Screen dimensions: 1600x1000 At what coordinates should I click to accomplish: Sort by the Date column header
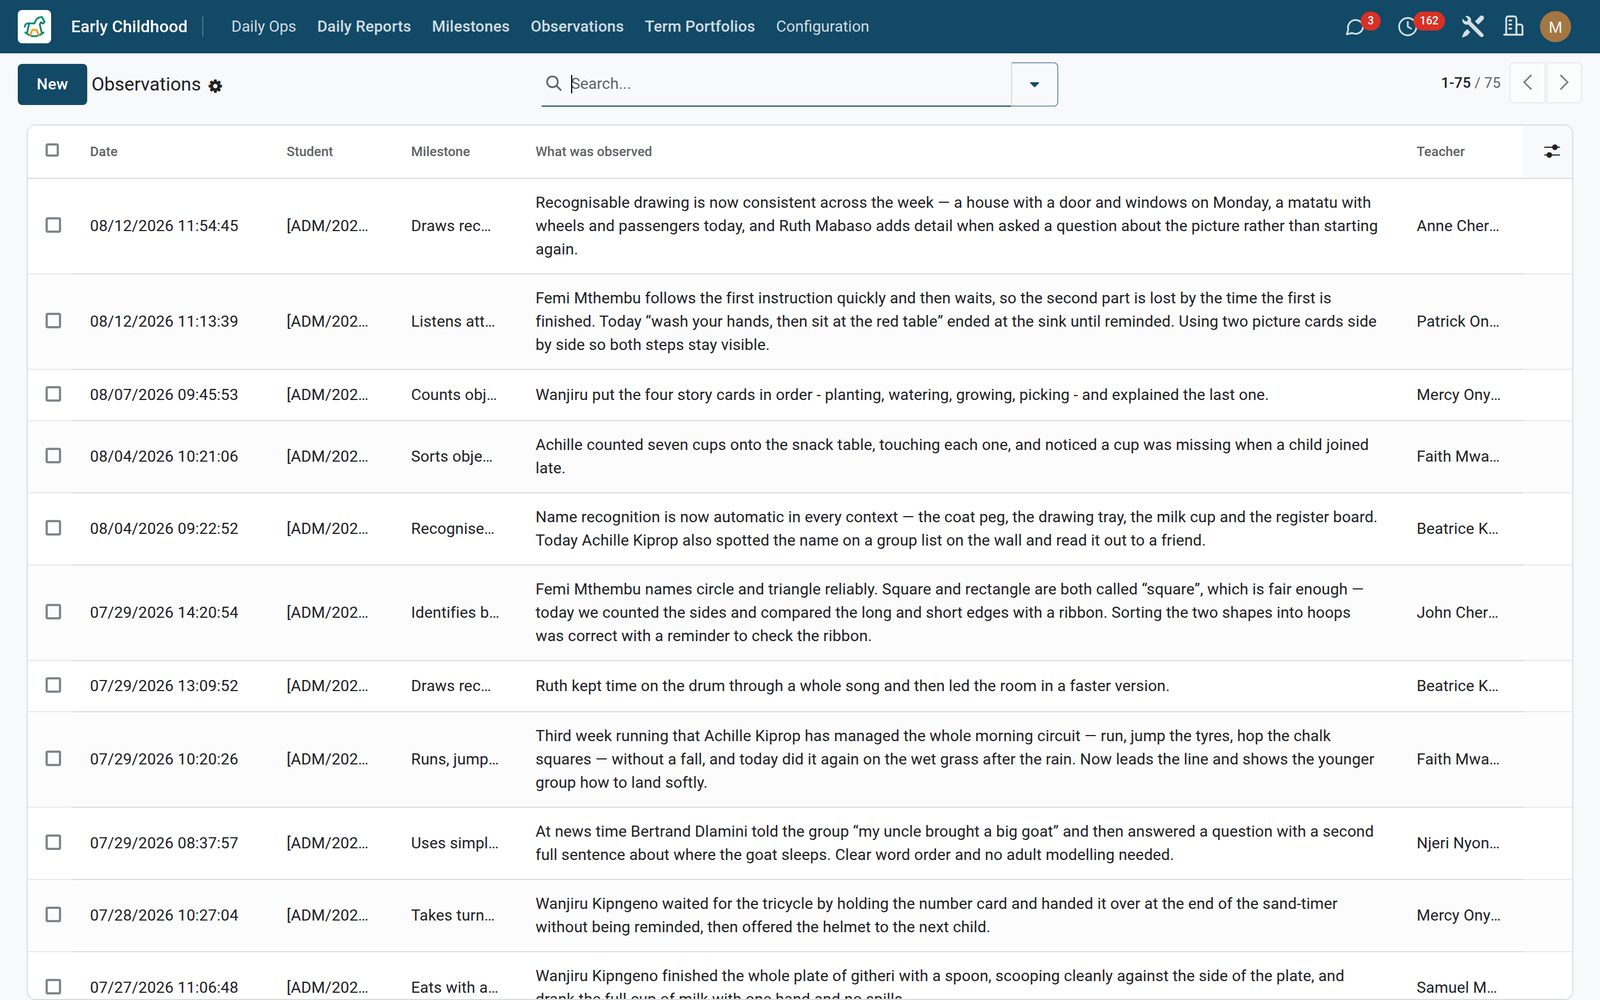(x=104, y=152)
